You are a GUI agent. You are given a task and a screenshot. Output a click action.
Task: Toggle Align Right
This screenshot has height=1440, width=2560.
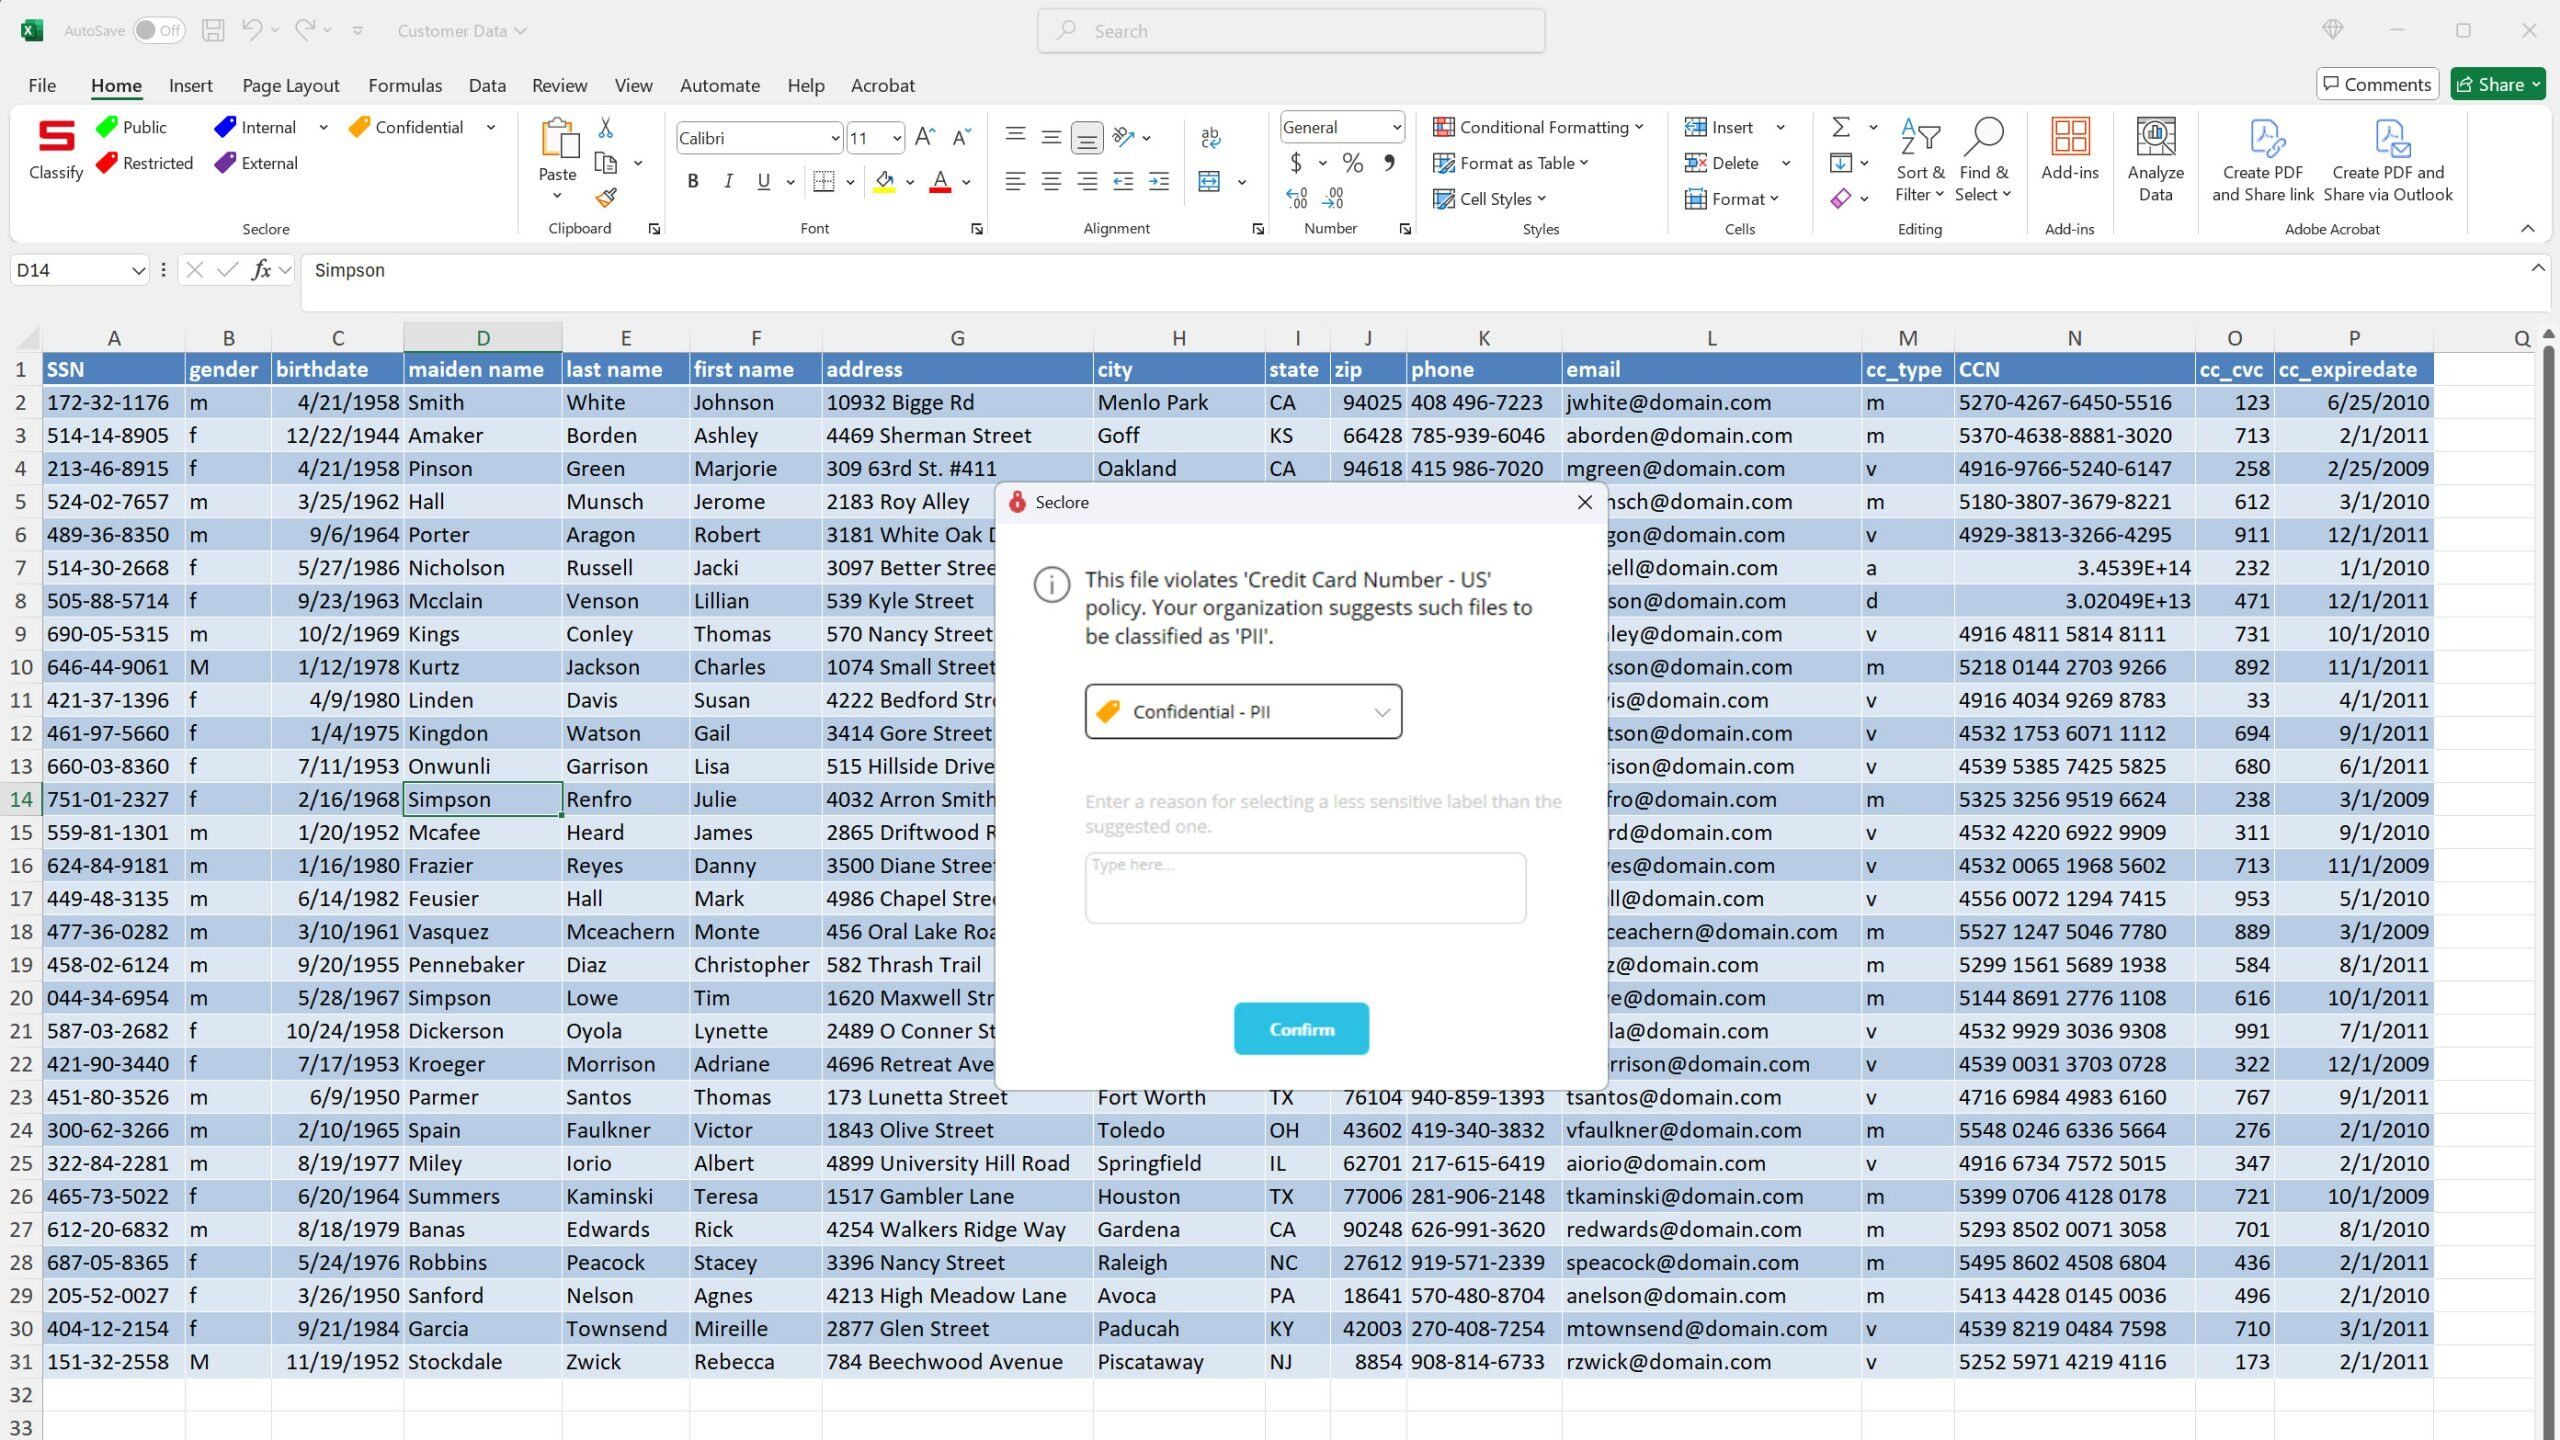[1087, 181]
